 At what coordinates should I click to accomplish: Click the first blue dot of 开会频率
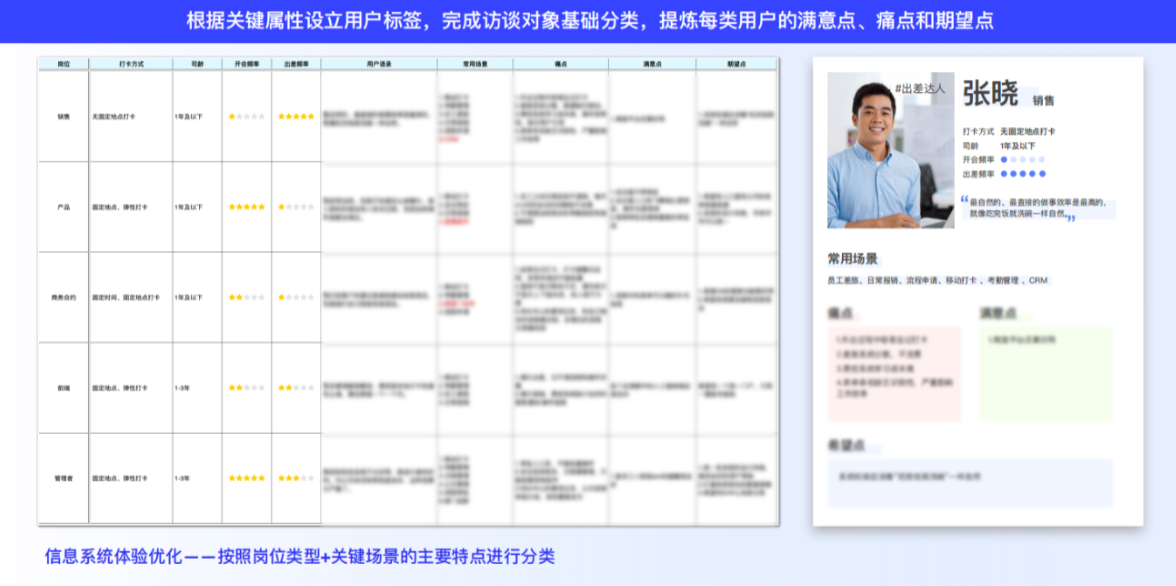[1004, 159]
